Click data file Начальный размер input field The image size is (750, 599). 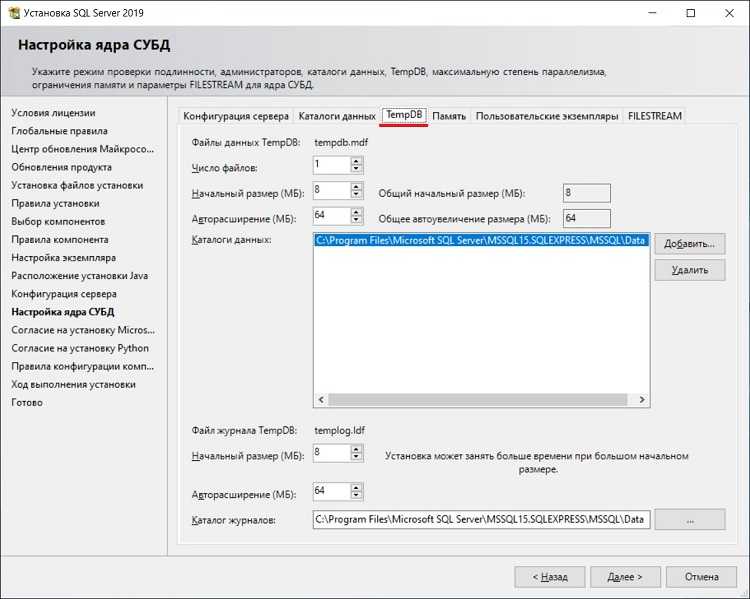tap(332, 190)
